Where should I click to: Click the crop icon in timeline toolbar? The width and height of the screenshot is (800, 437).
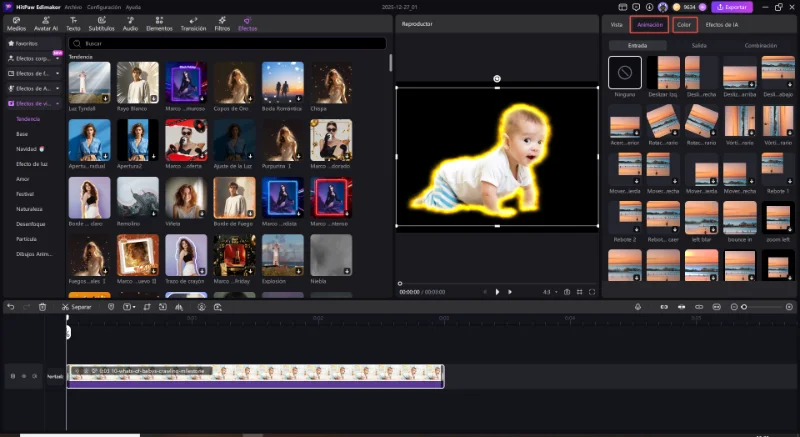[x=147, y=307]
